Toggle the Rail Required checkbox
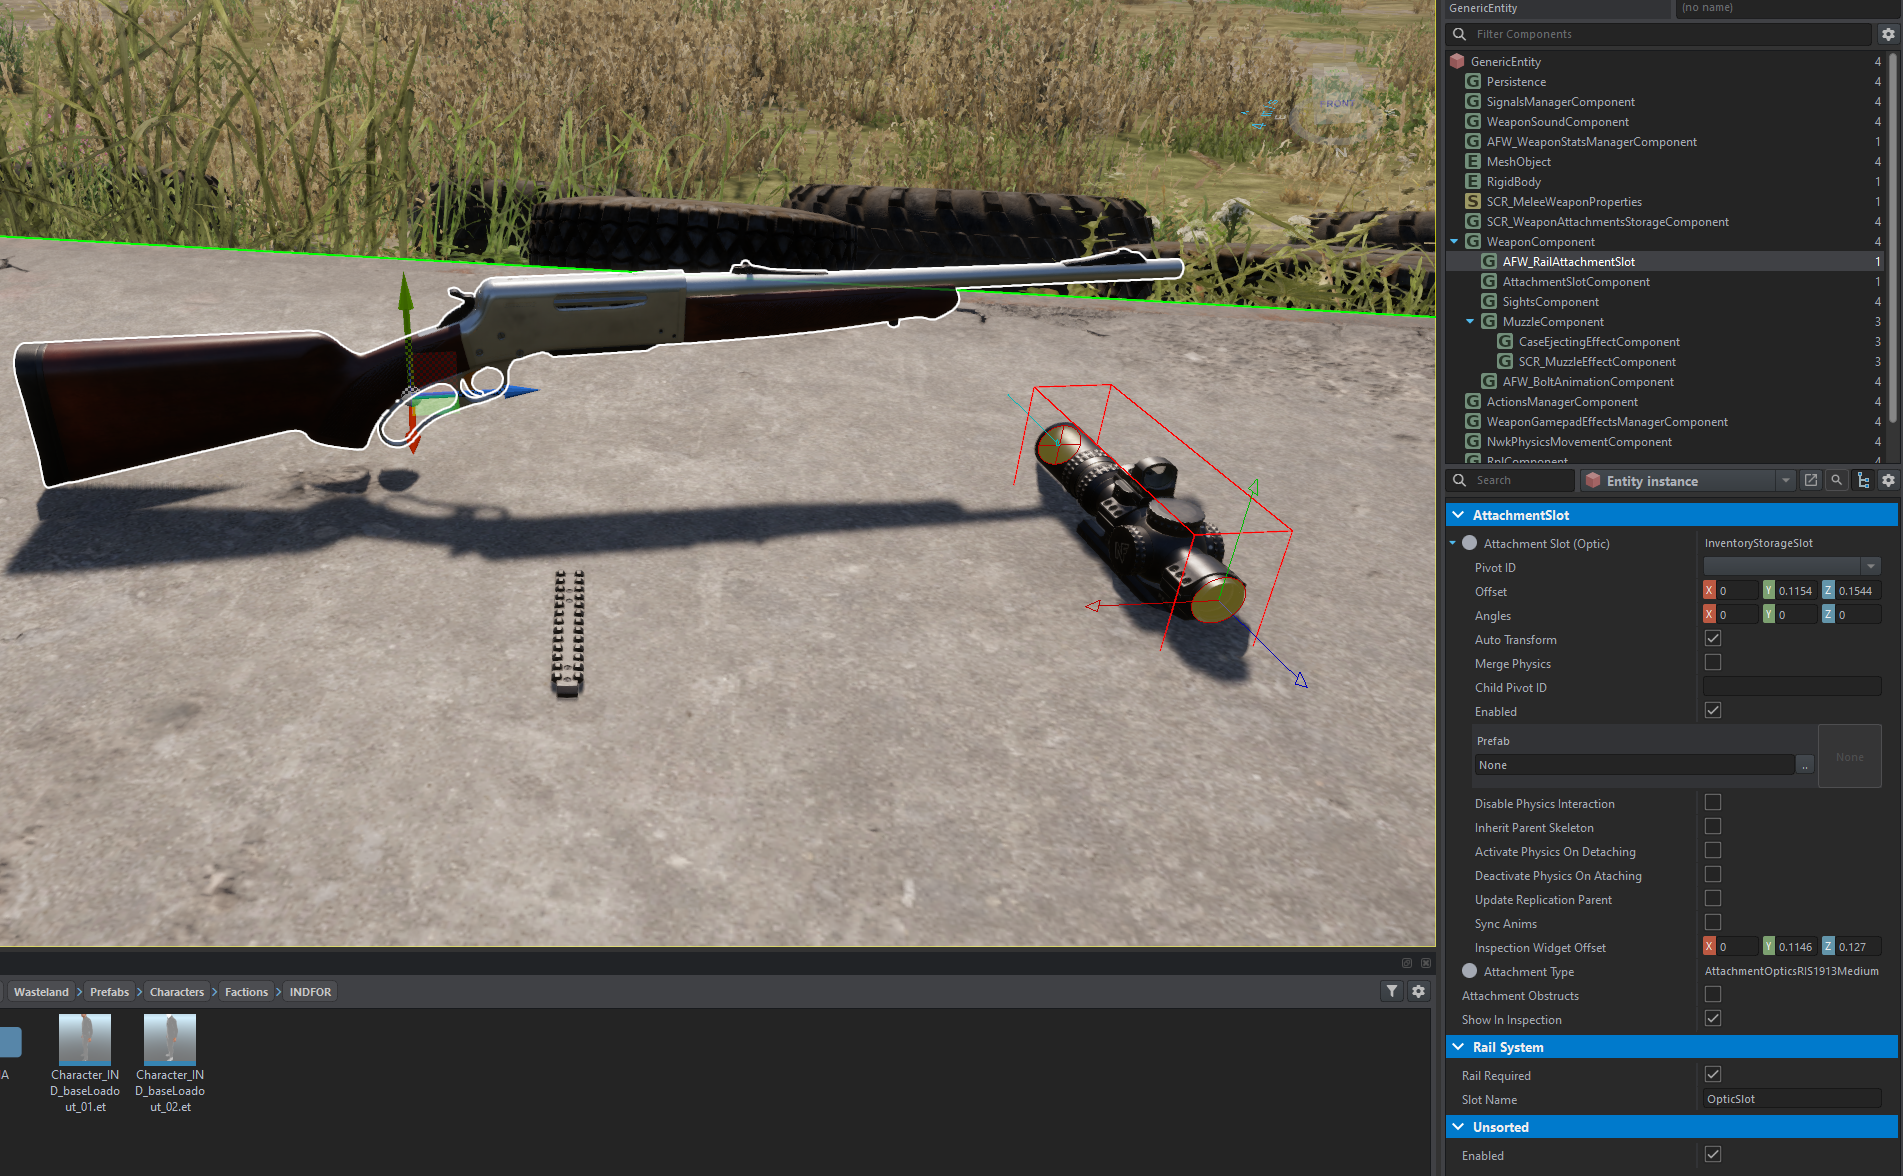This screenshot has width=1903, height=1176. (1712, 1075)
